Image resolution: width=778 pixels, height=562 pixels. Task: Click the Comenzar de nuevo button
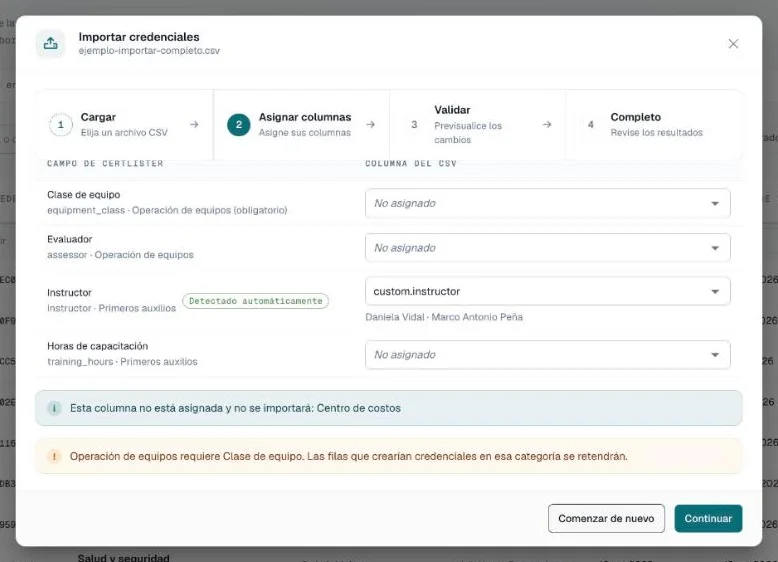pos(606,518)
